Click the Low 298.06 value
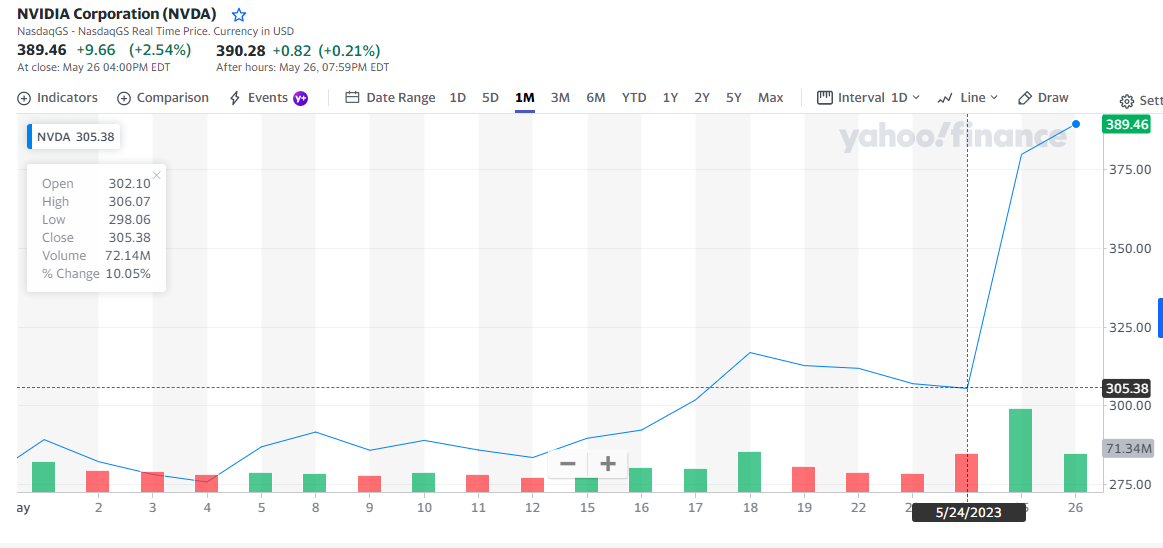The width and height of the screenshot is (1163, 548). [x=128, y=219]
